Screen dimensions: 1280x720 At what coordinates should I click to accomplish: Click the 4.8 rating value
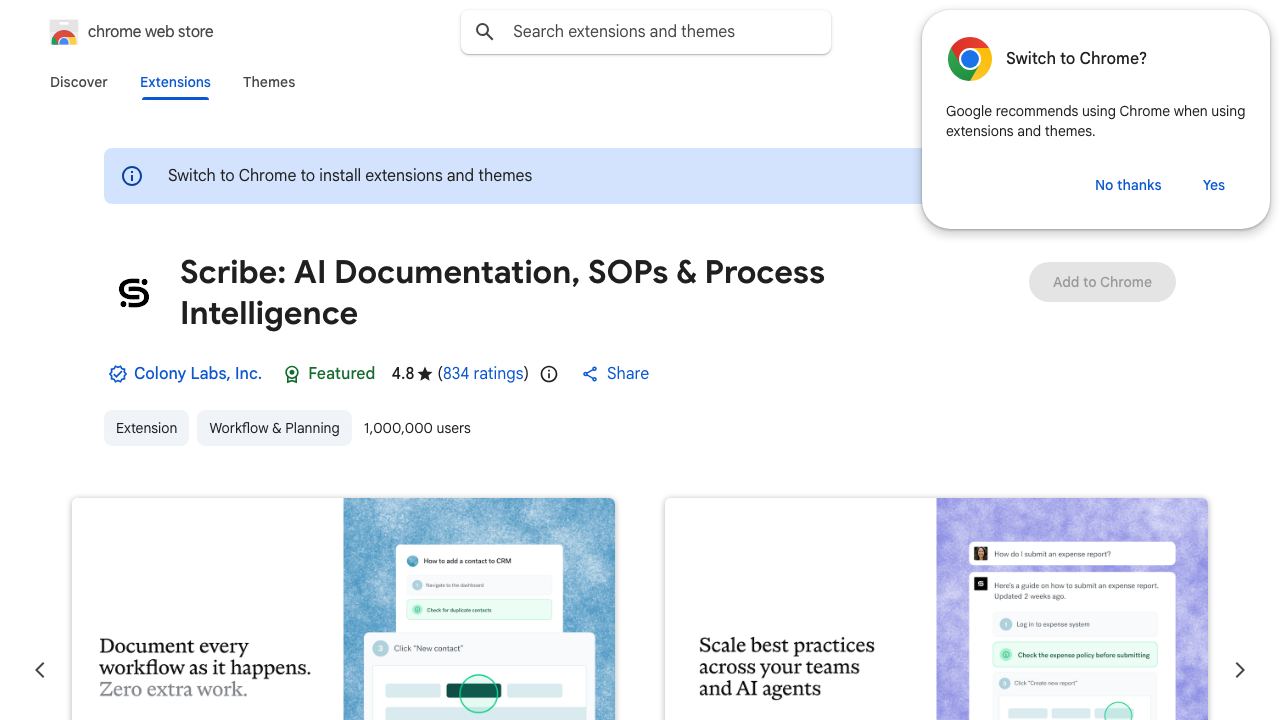pos(403,374)
